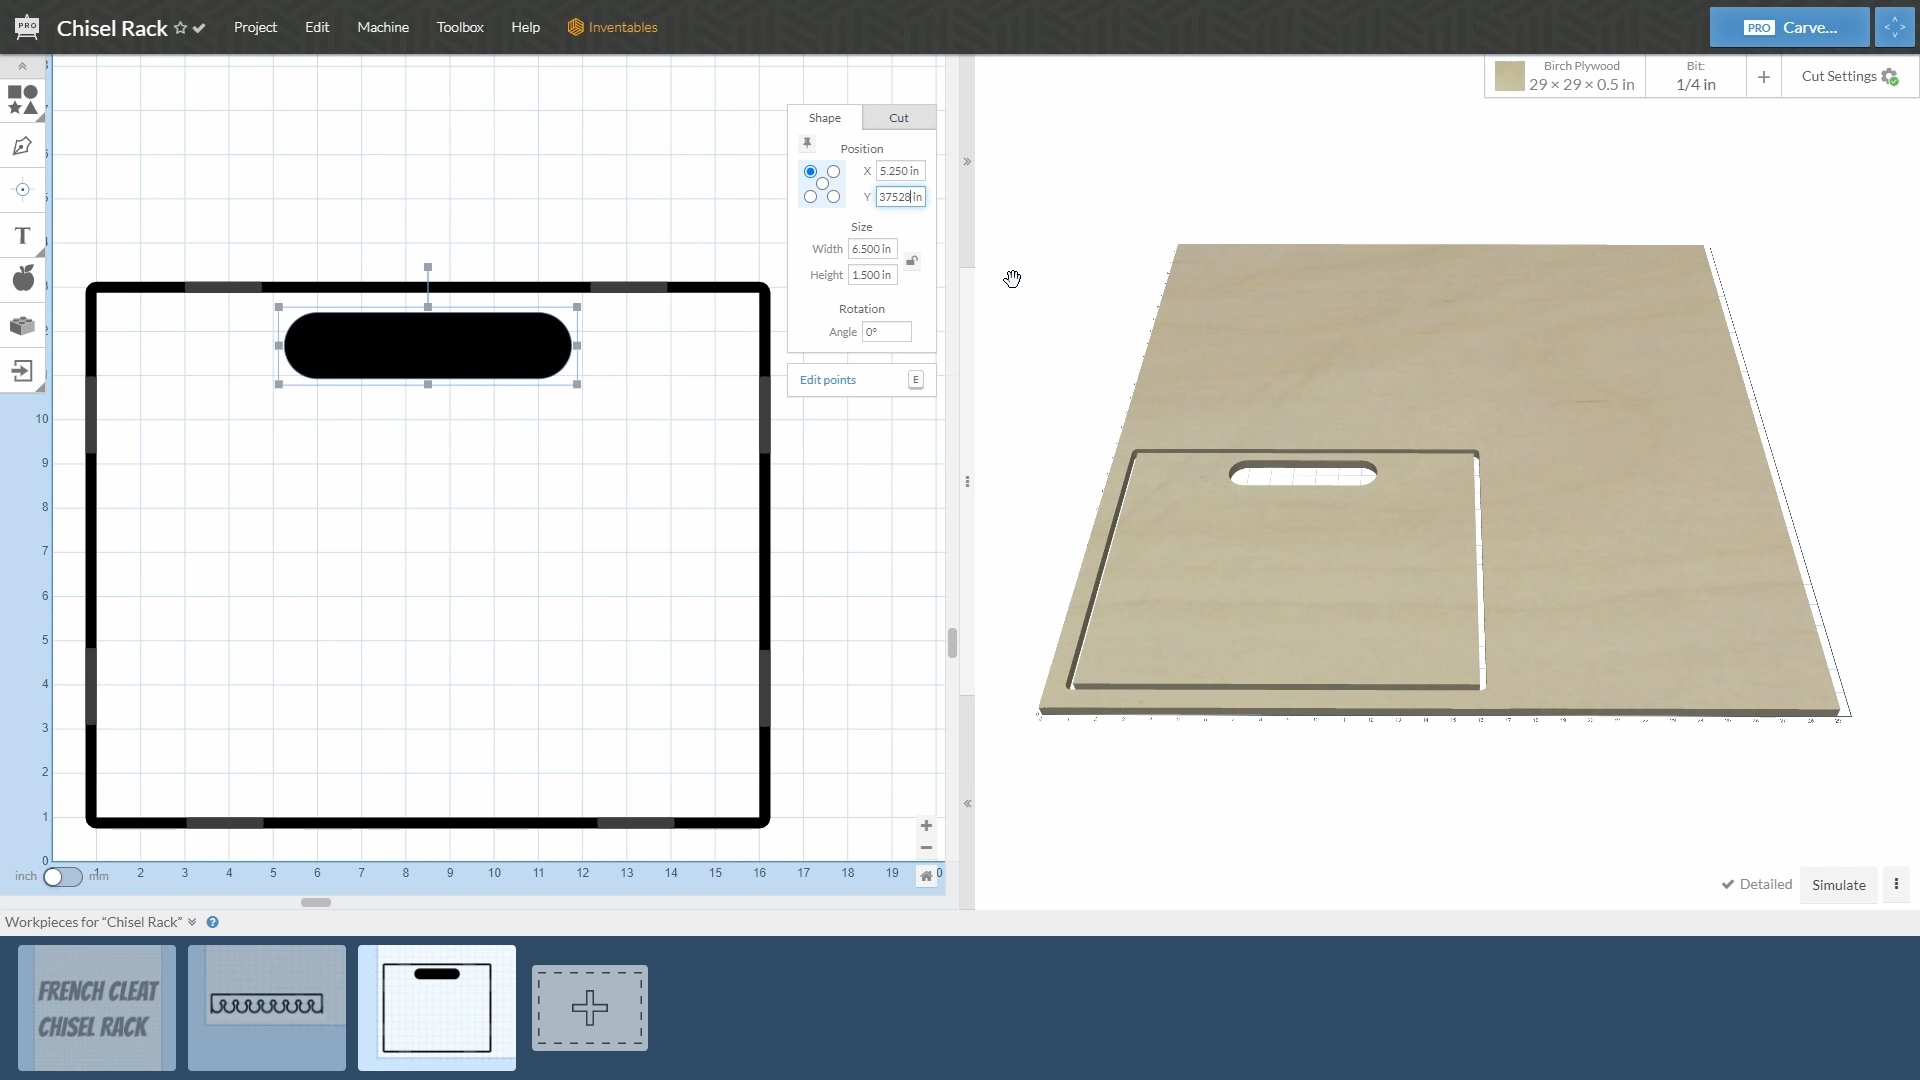Click the Edit points link
1920x1080 pixels.
827,380
